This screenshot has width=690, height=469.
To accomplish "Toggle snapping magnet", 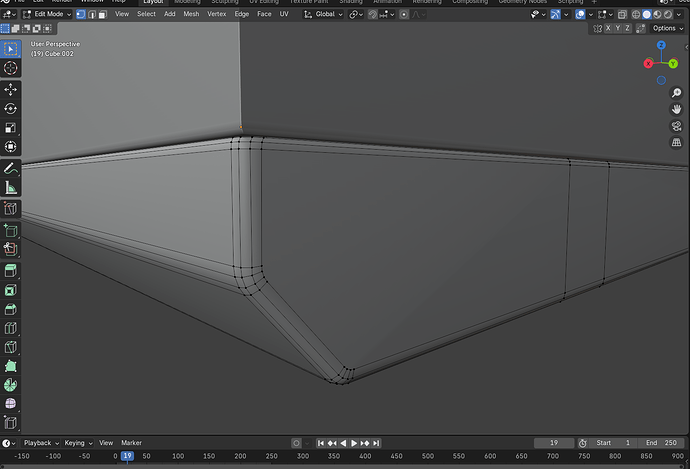I will (373, 15).
